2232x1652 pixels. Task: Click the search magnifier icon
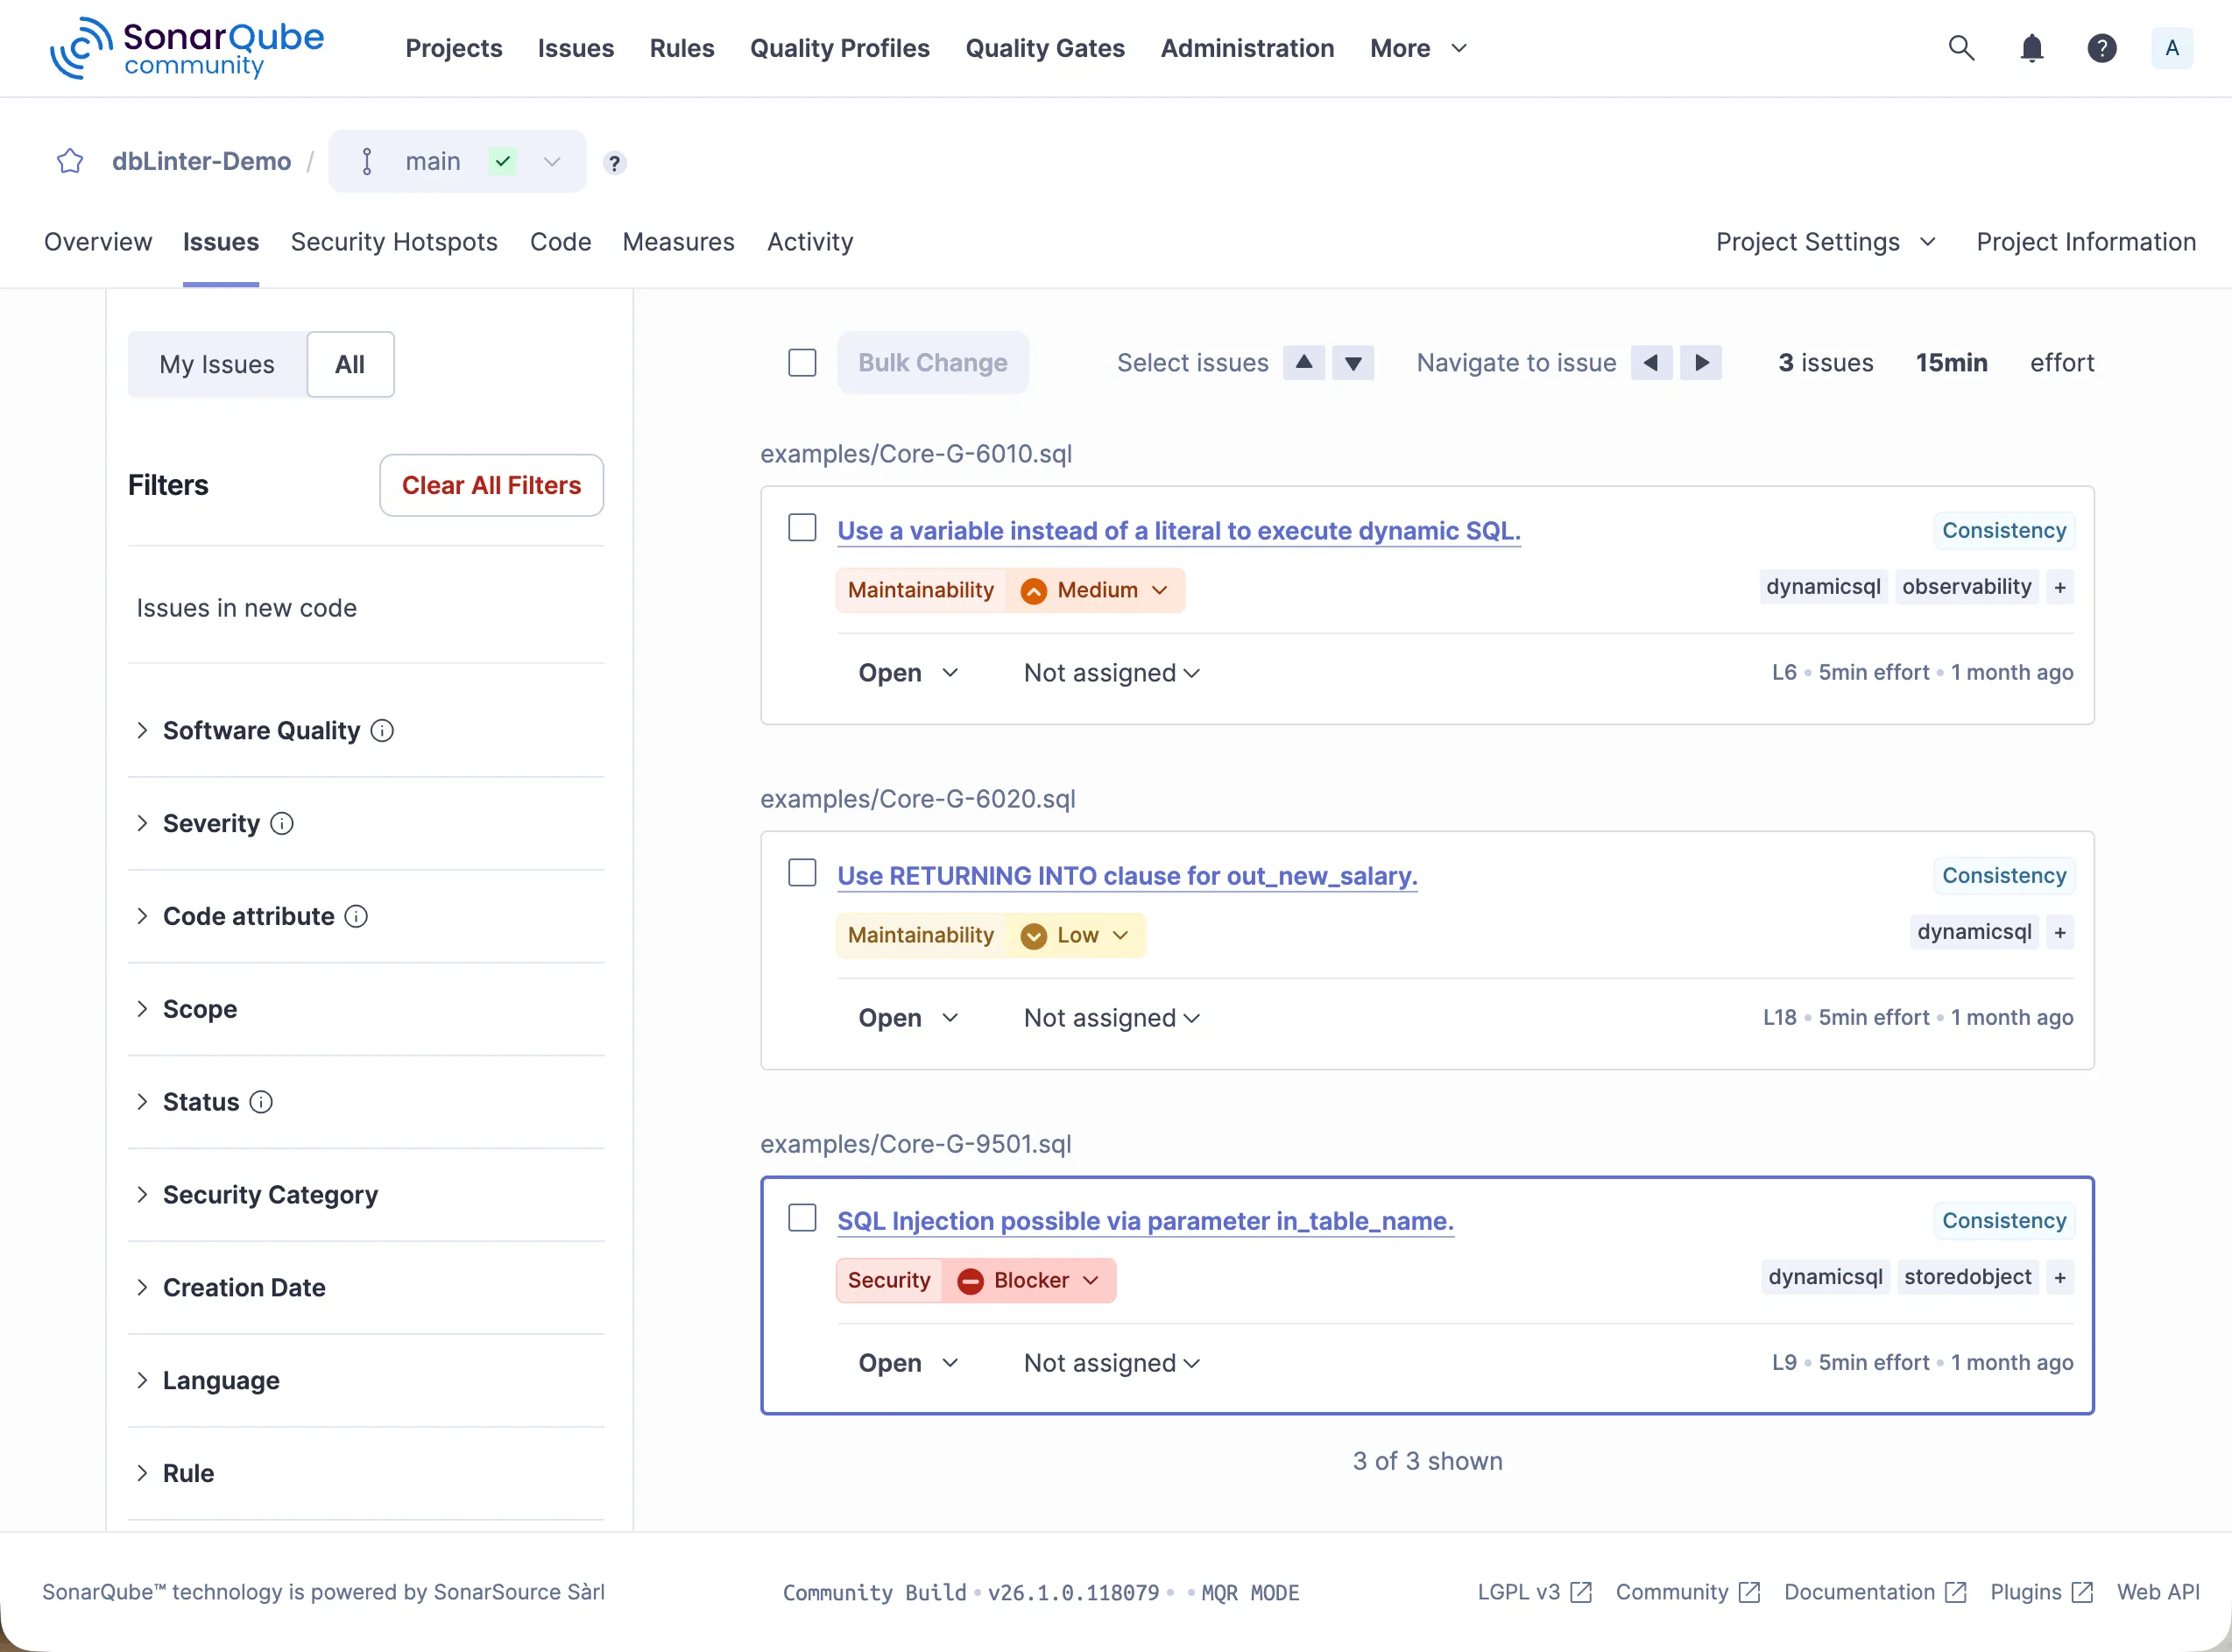pos(1961,48)
